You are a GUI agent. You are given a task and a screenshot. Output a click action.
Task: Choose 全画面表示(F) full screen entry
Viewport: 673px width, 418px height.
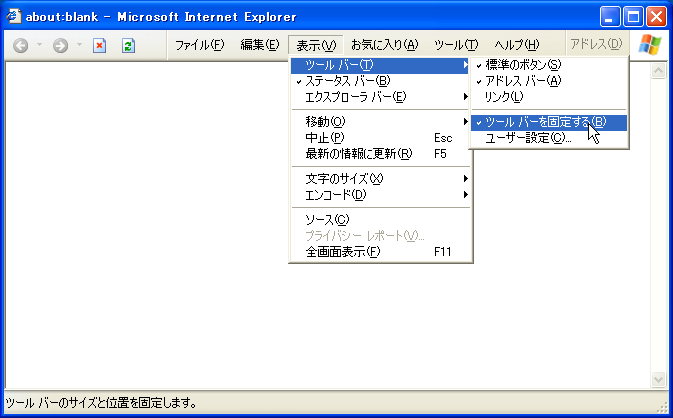tap(380, 252)
